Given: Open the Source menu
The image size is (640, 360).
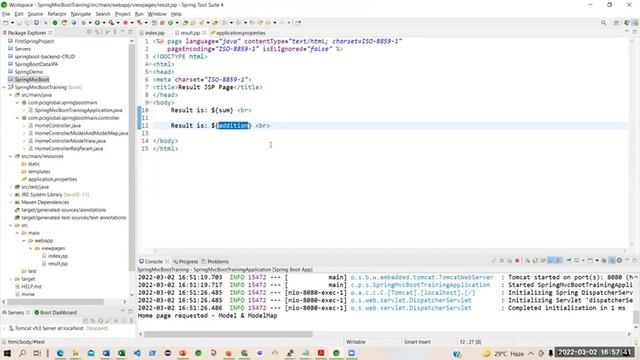Looking at the screenshot, I should (x=35, y=14).
